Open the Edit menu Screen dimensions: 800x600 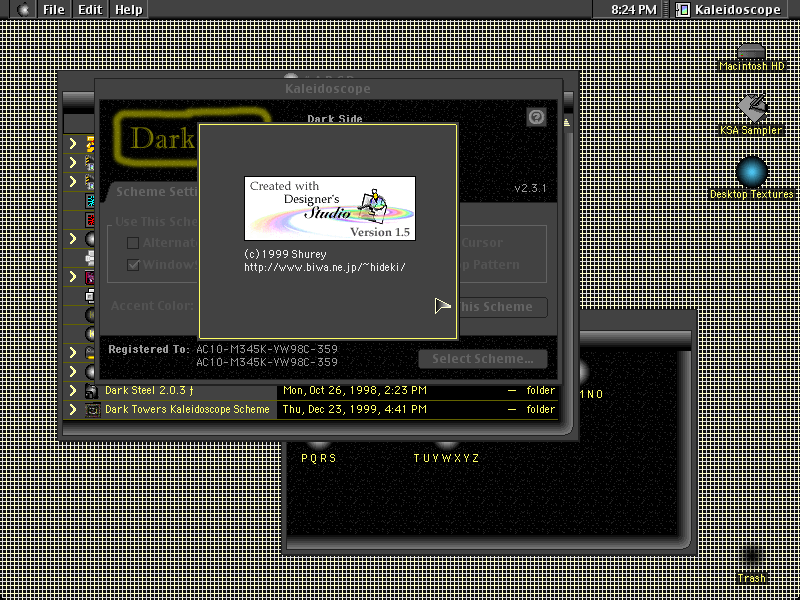tap(90, 9)
